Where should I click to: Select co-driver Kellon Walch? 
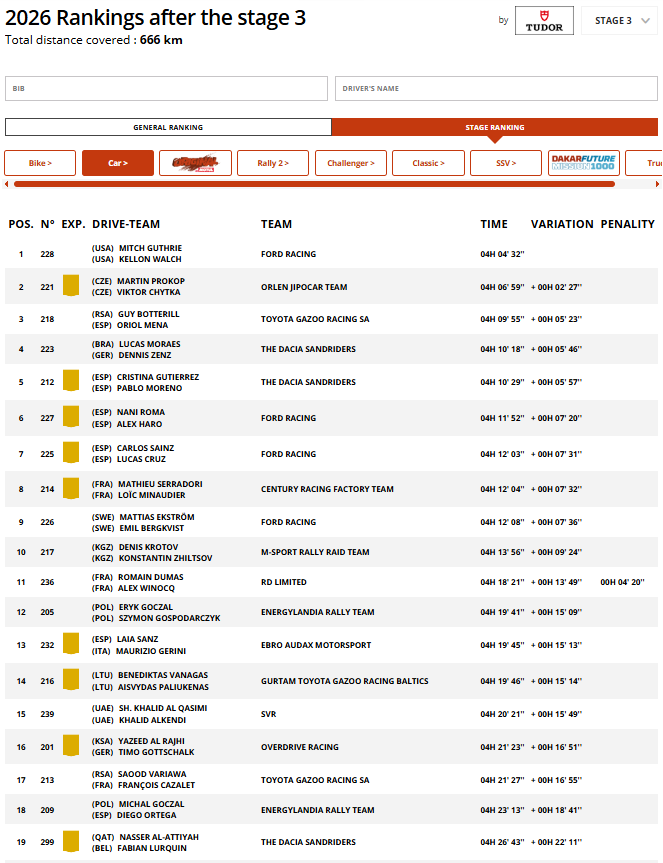click(x=150, y=259)
